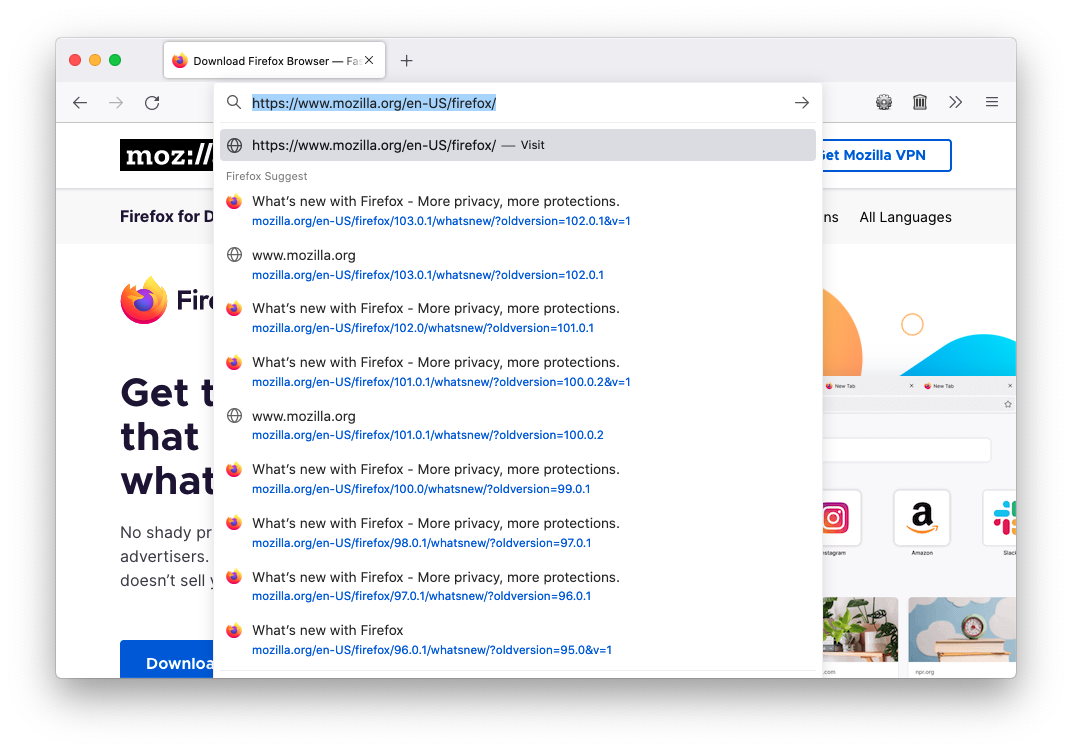The width and height of the screenshot is (1072, 752).
Task: Click the globe icon beside www.mozilla.org 103.0.1 row
Action: coord(234,255)
